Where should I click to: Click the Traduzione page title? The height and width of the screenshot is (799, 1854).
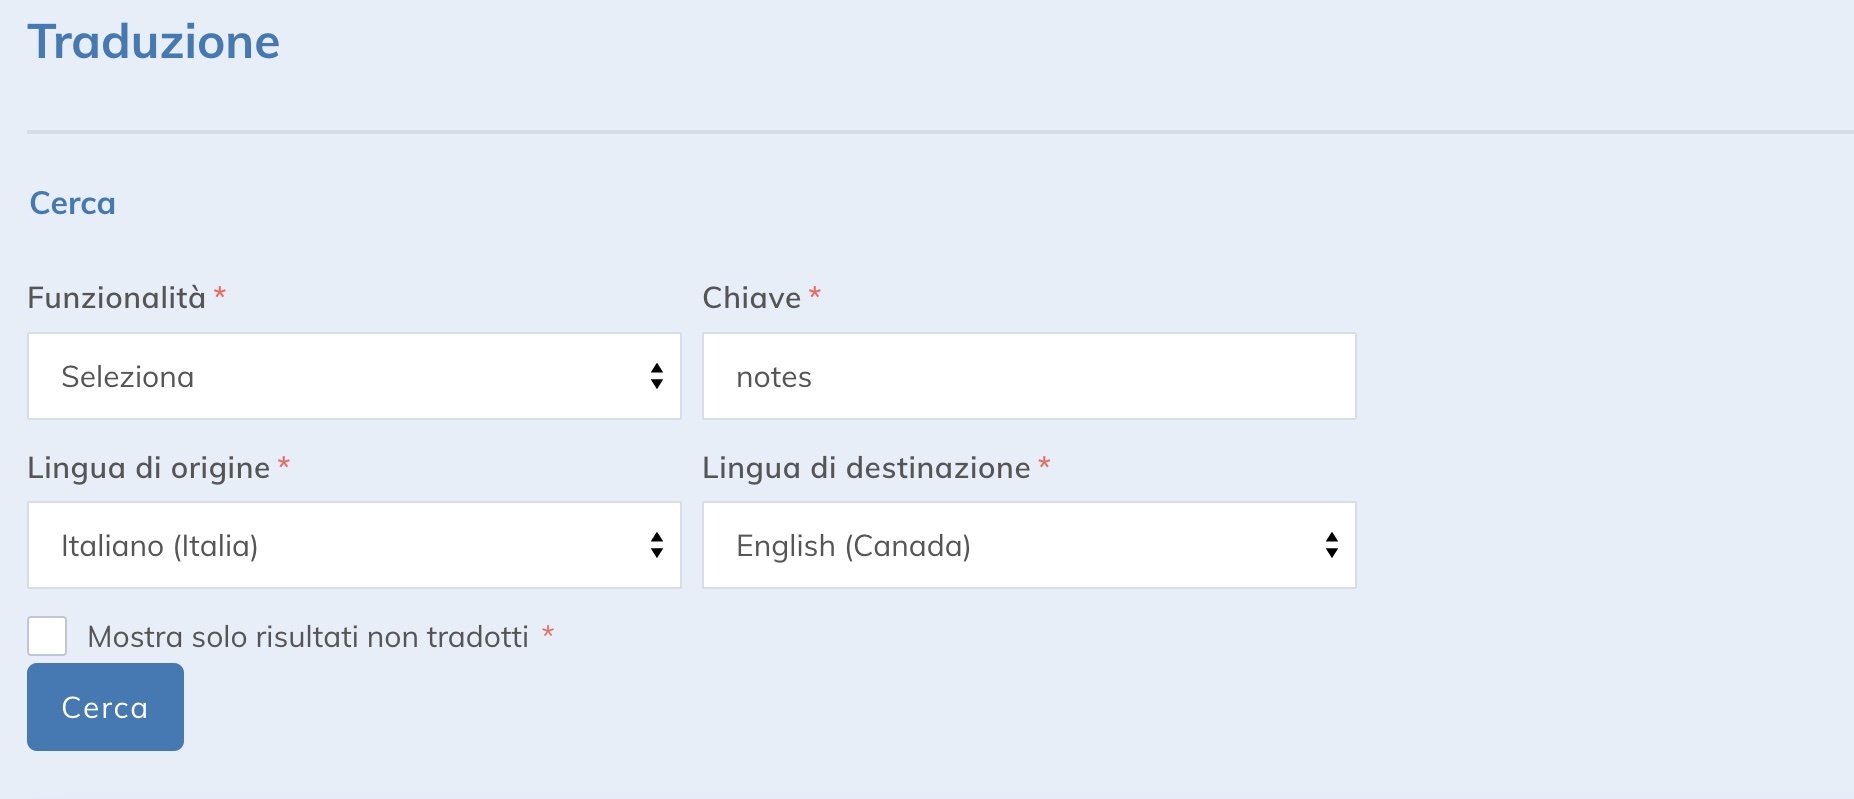coord(154,41)
